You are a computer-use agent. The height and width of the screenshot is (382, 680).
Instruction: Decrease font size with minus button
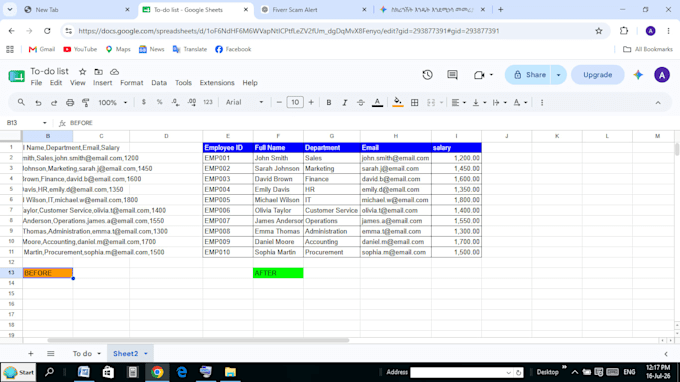(279, 102)
